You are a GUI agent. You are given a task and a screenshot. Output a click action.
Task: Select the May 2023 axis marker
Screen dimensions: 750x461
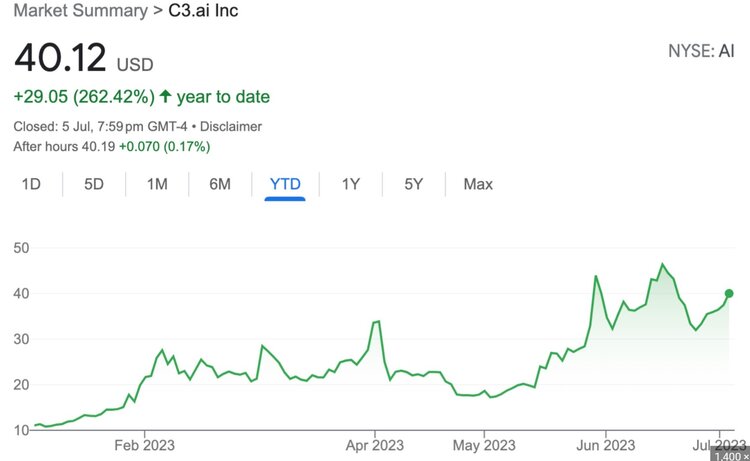484,445
